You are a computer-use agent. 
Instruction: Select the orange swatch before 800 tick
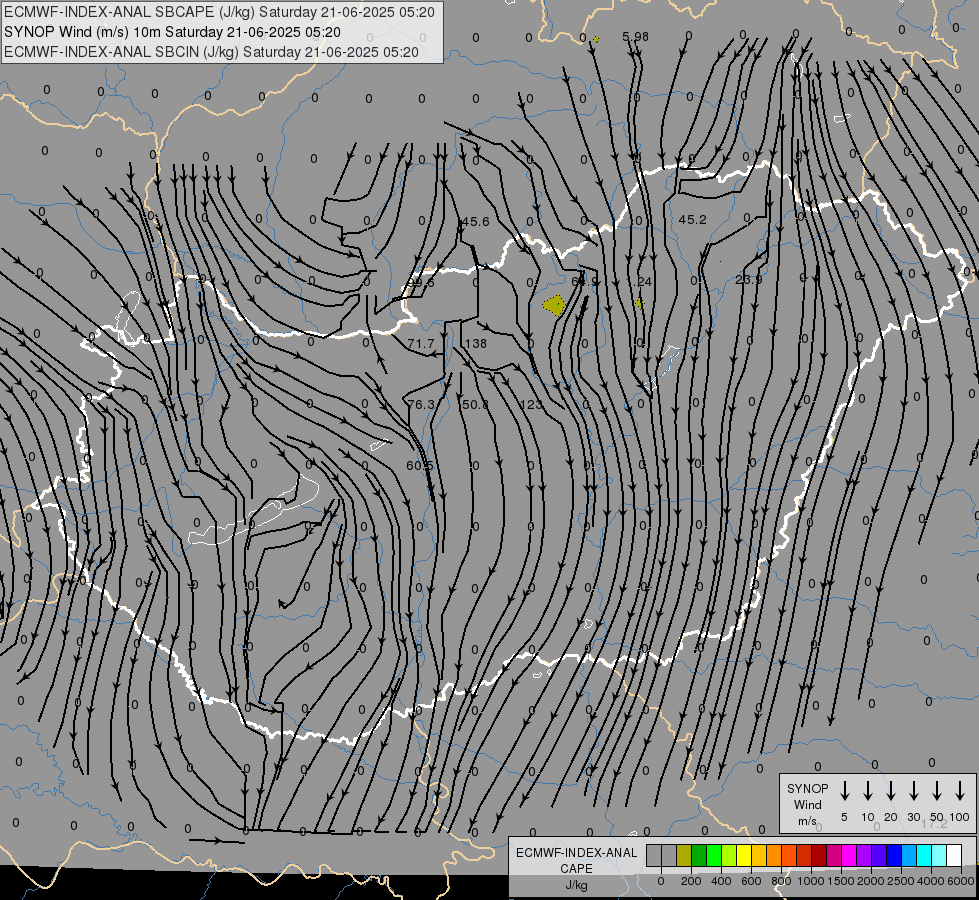(774, 856)
